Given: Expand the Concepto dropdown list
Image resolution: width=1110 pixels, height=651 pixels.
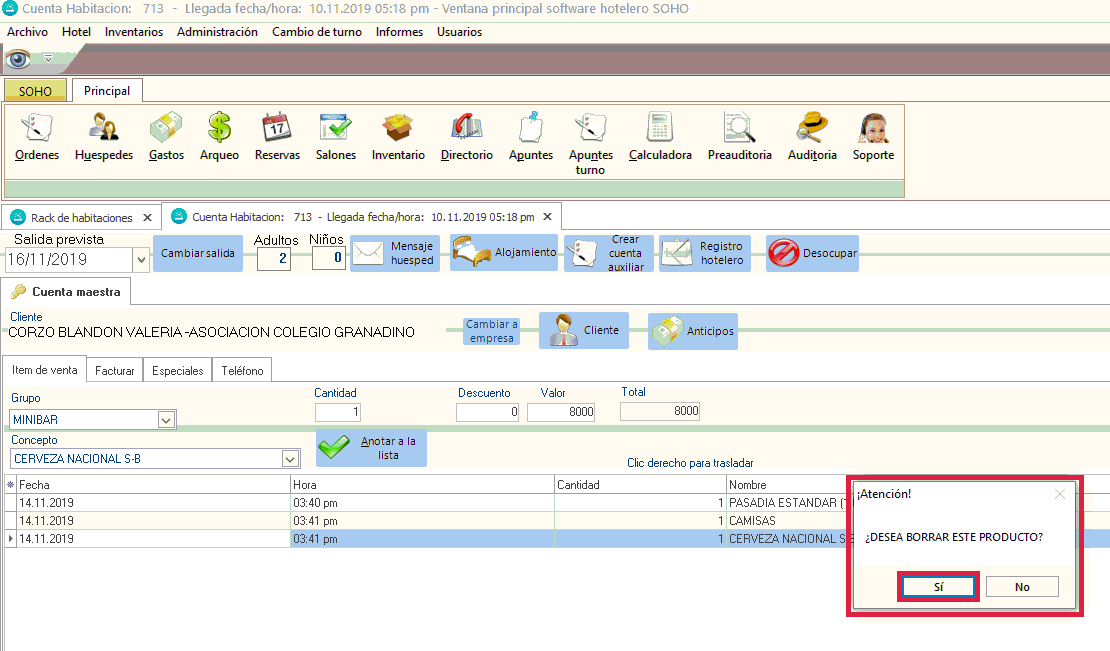Looking at the screenshot, I should click(x=290, y=459).
